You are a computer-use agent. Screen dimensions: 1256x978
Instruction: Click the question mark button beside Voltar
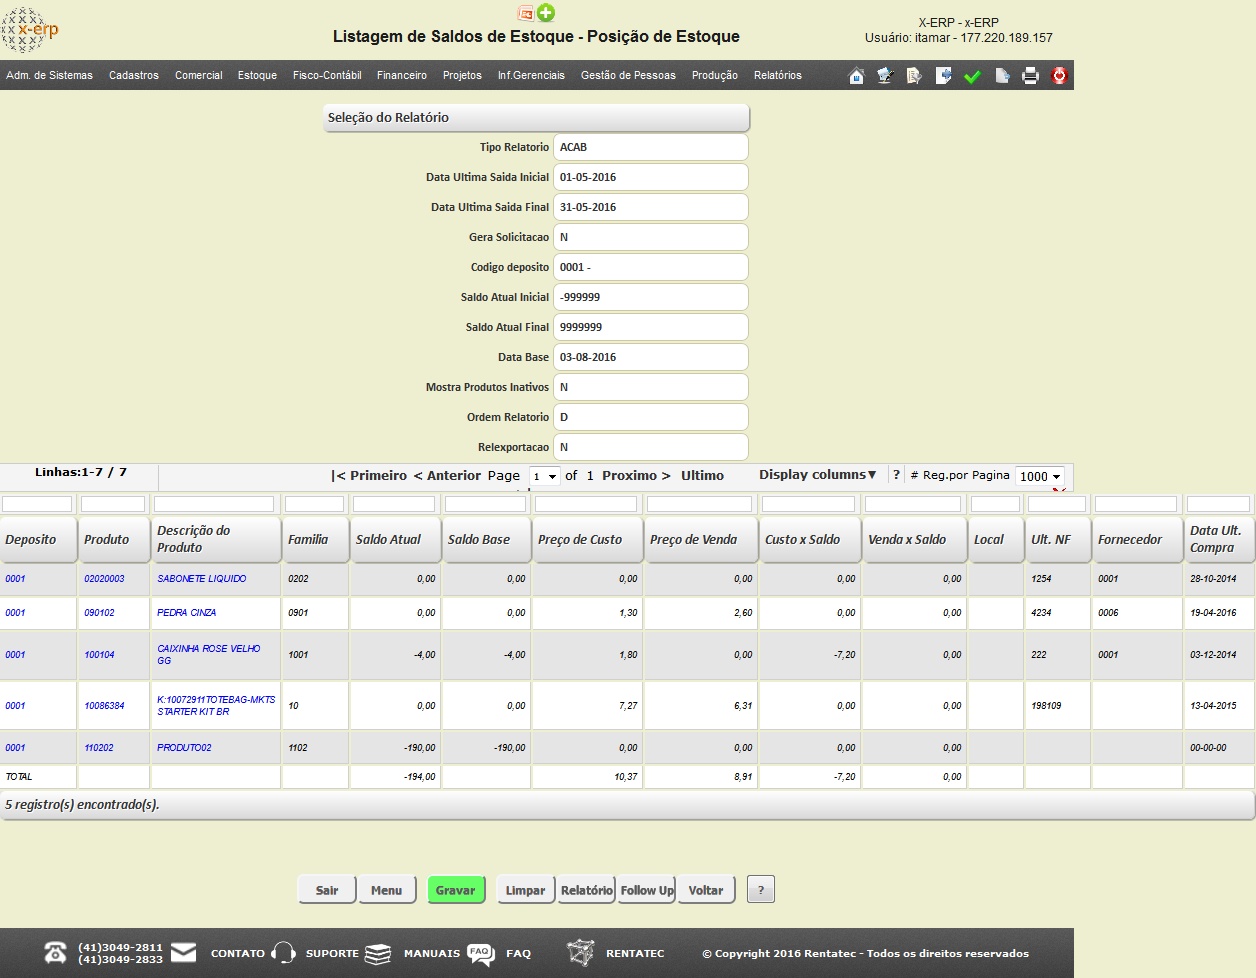tap(761, 890)
